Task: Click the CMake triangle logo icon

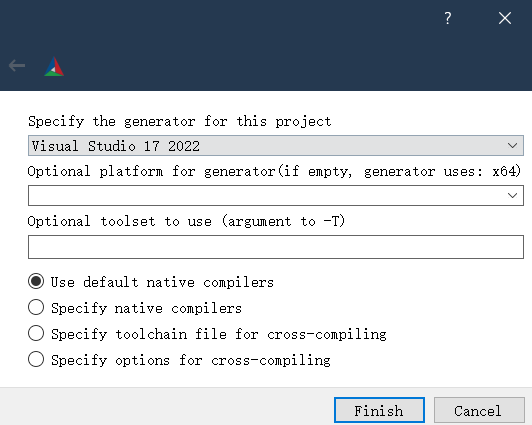Action: click(x=54, y=66)
